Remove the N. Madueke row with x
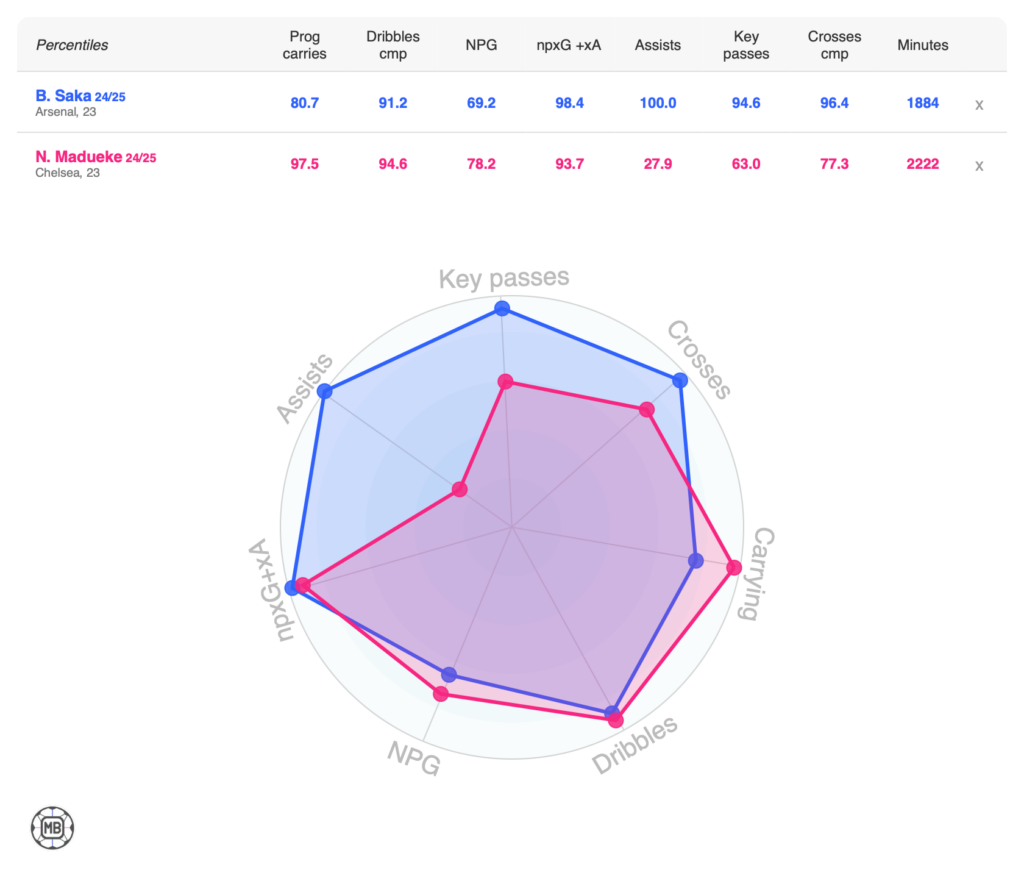This screenshot has height=895, width=1024. click(x=979, y=166)
